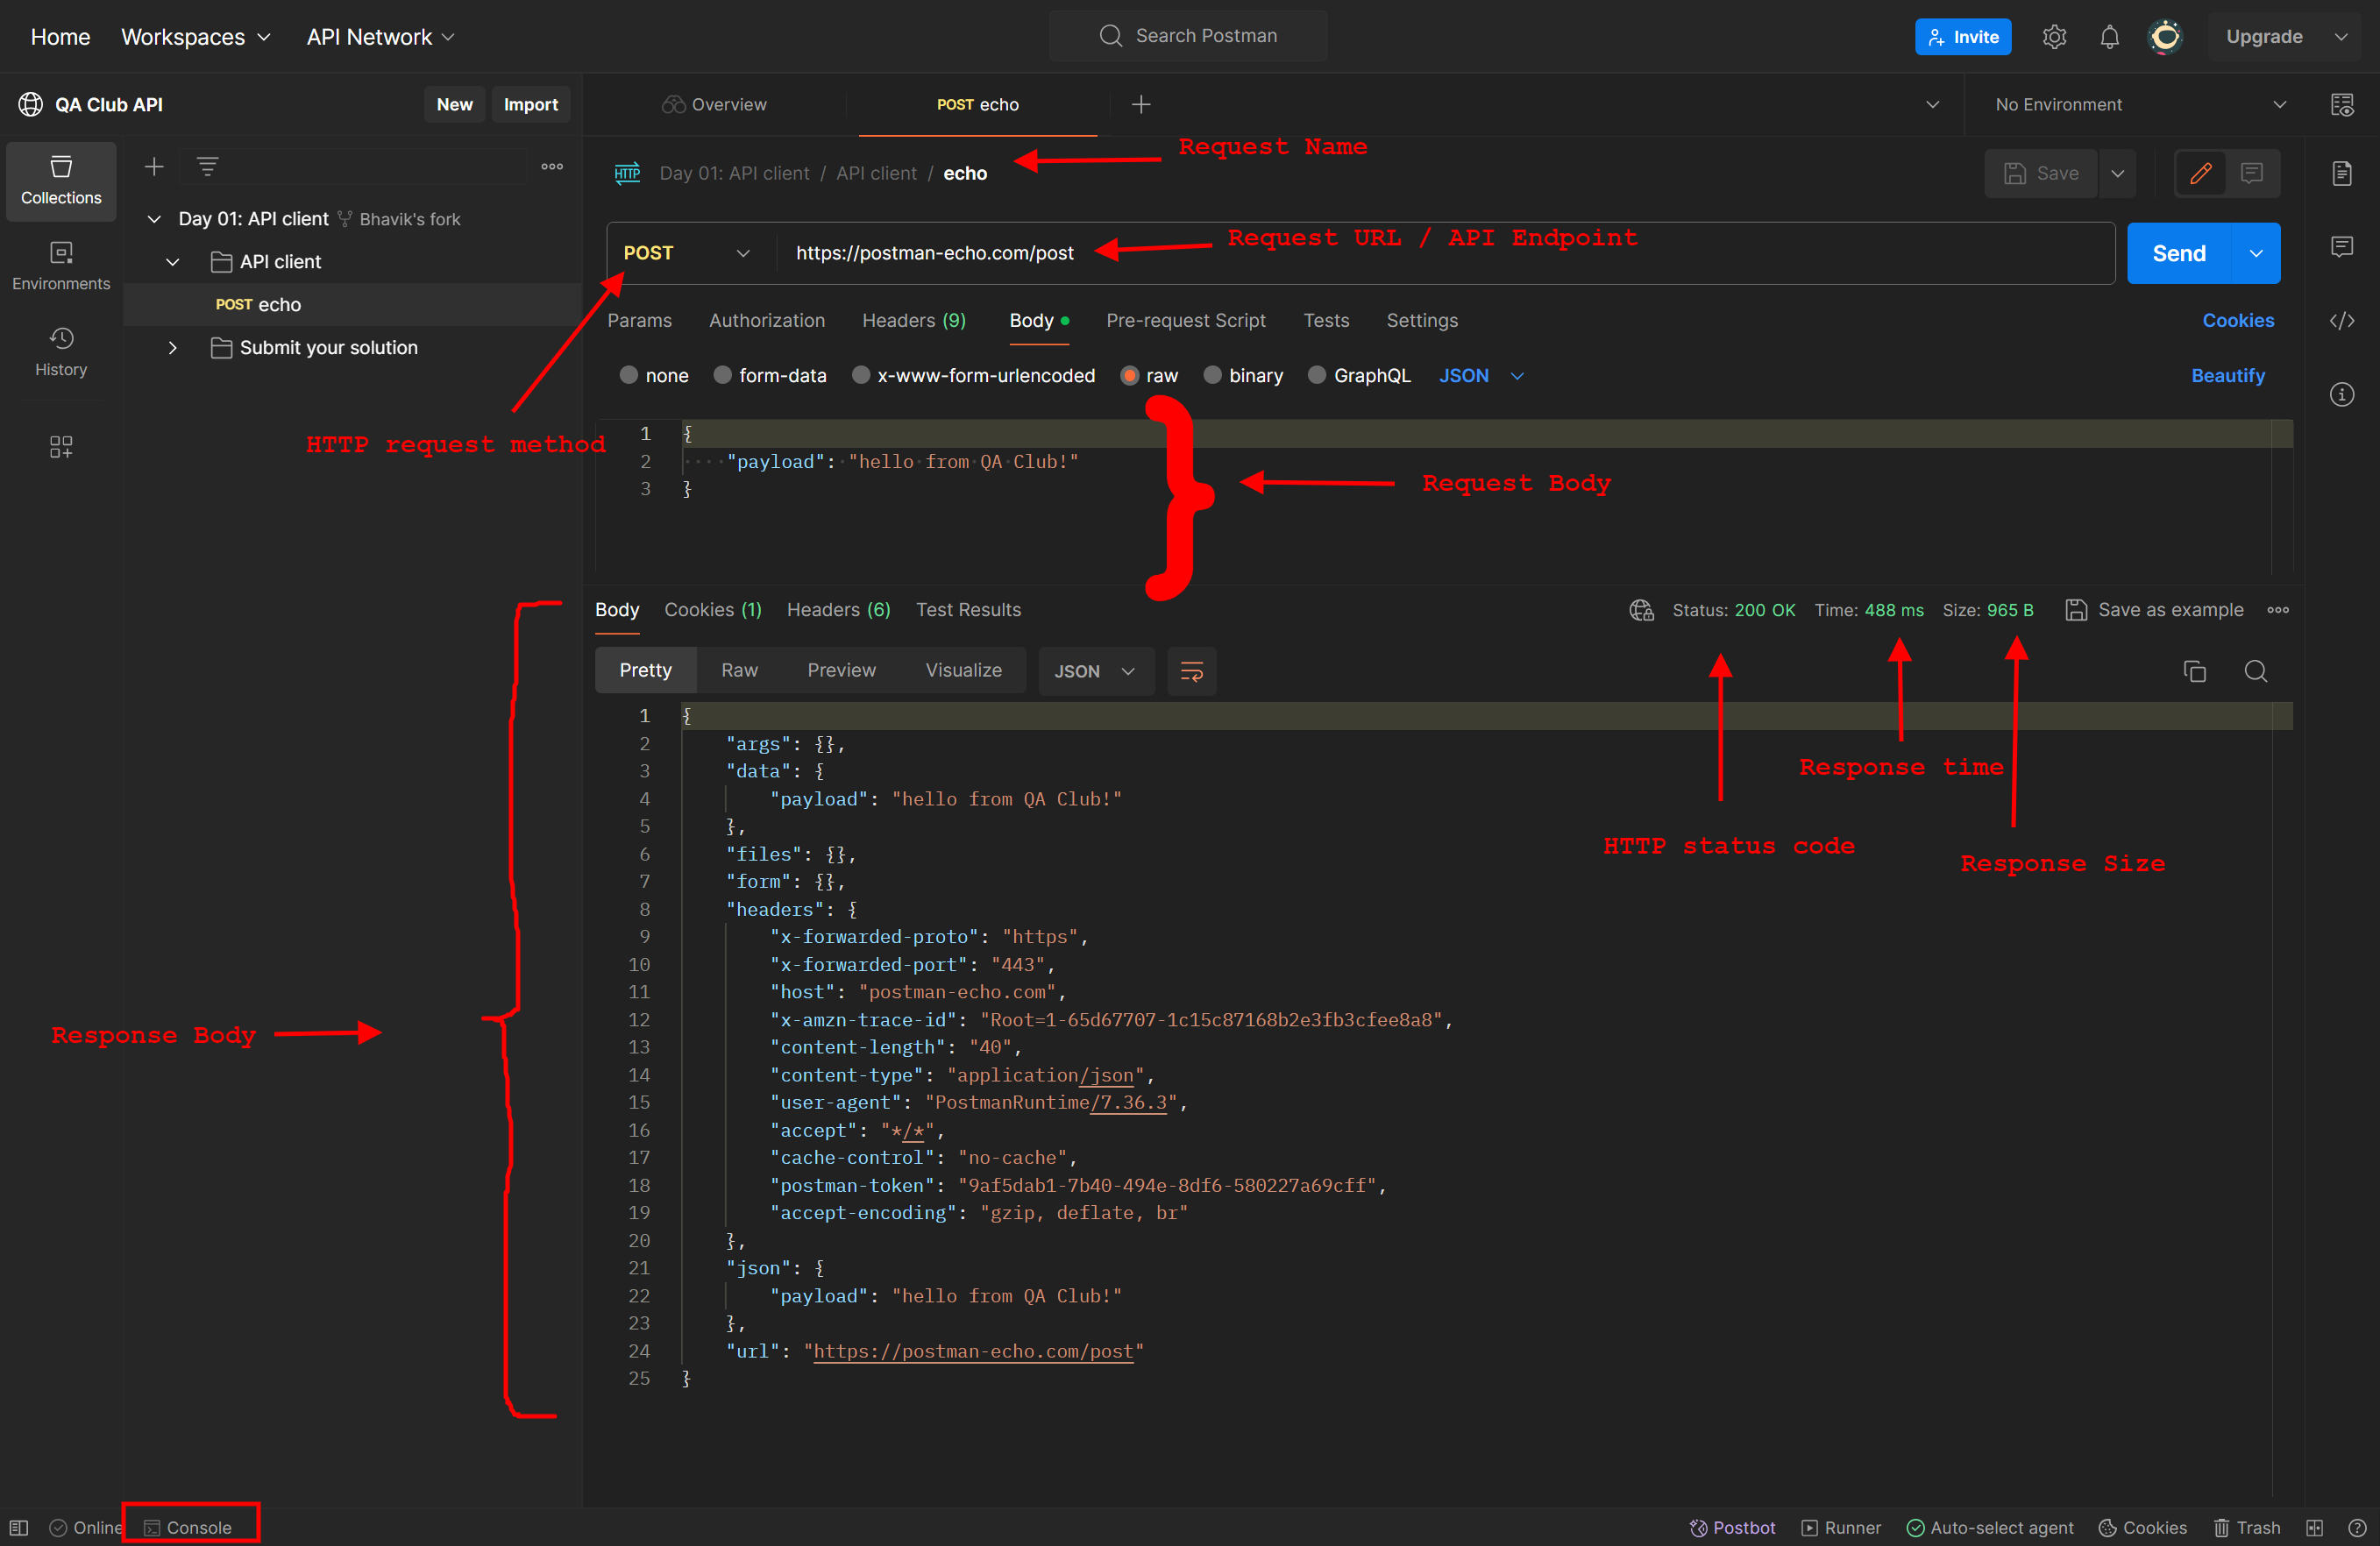2380x1546 pixels.
Task: Select the raw body type
Action: tap(1148, 375)
